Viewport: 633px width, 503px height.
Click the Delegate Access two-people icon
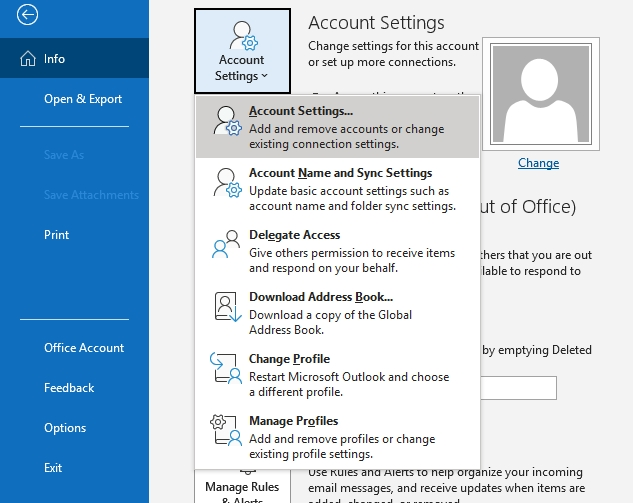[226, 244]
